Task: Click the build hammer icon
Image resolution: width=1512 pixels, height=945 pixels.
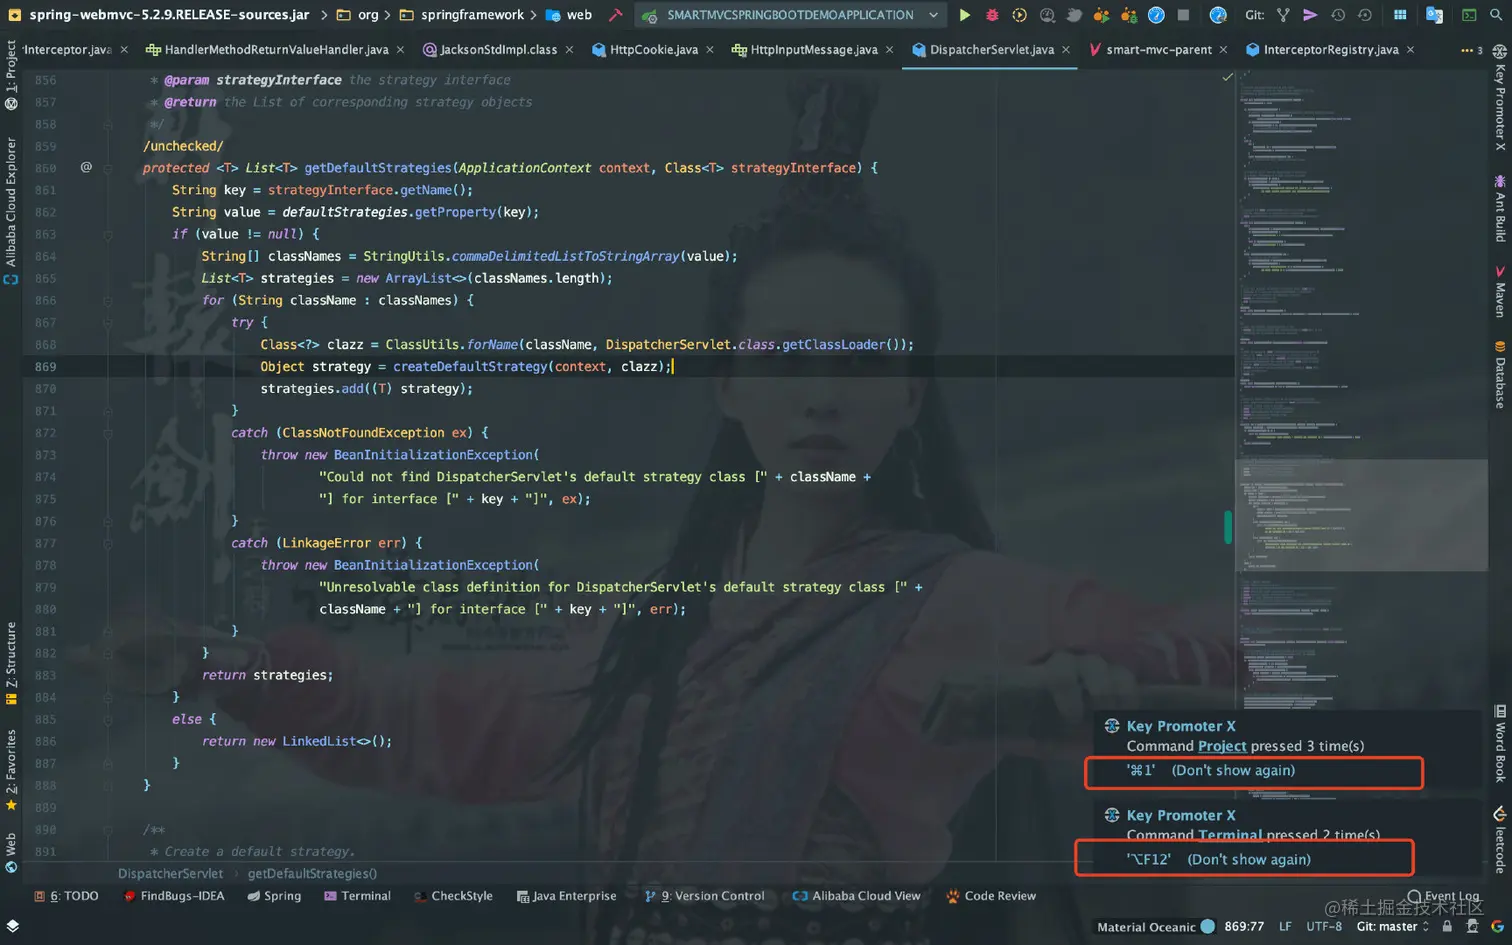Action: [616, 15]
